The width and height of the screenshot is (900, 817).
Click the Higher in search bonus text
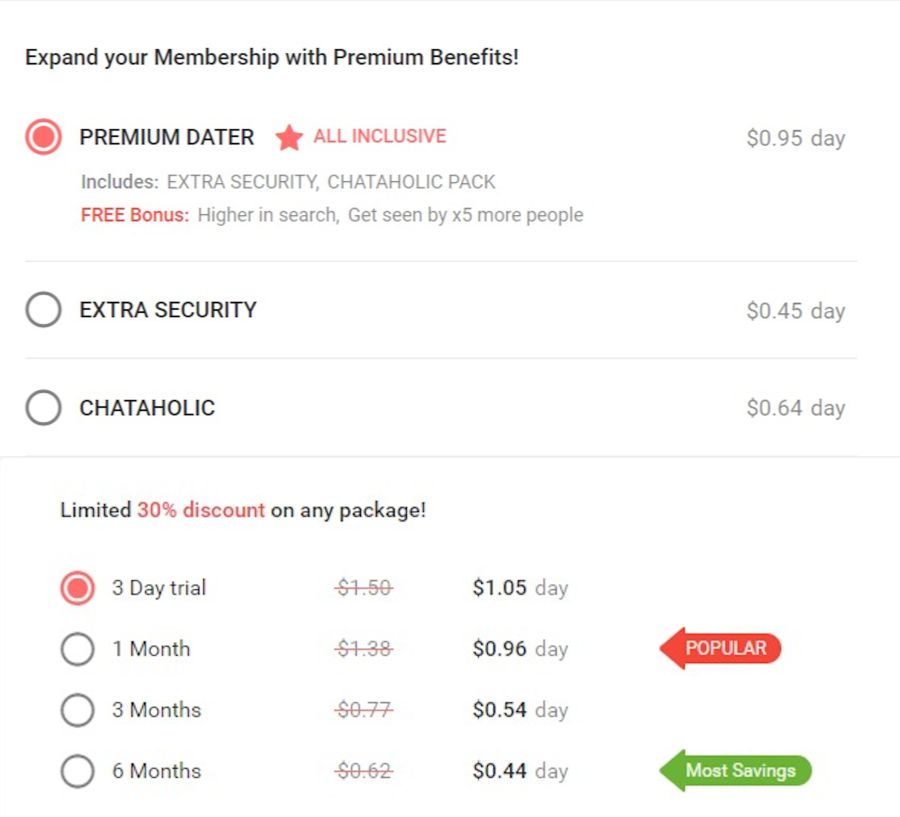point(263,215)
